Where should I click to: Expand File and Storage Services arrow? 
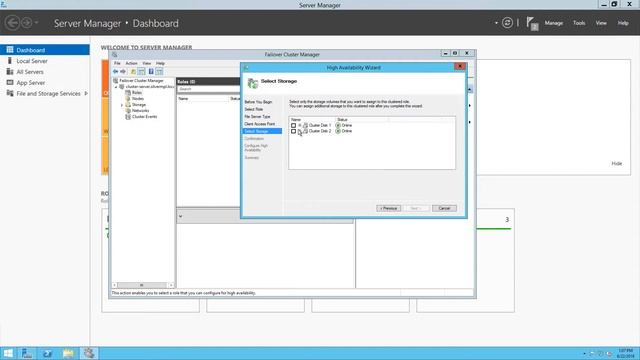point(86,93)
